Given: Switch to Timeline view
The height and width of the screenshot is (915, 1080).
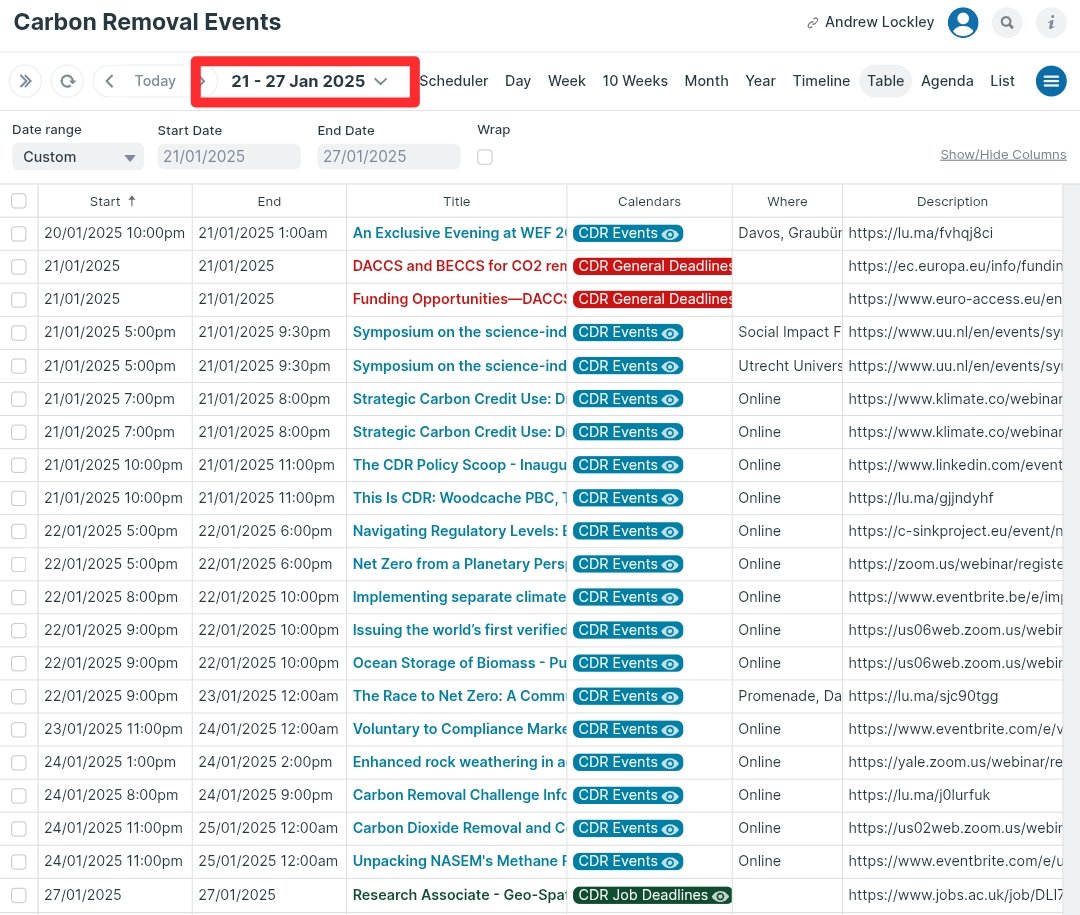Looking at the screenshot, I should 821,81.
